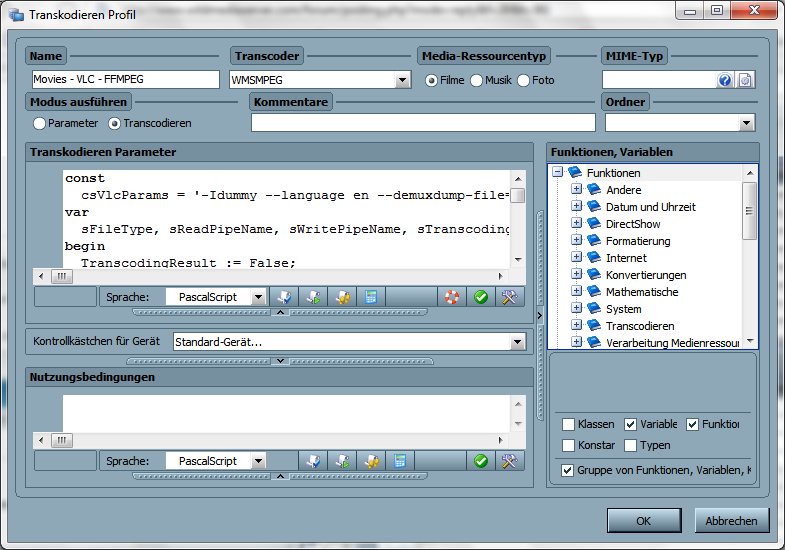Viewport: 785px width, 550px height.
Task: Enable the Klassen checkbox
Action: 569,424
